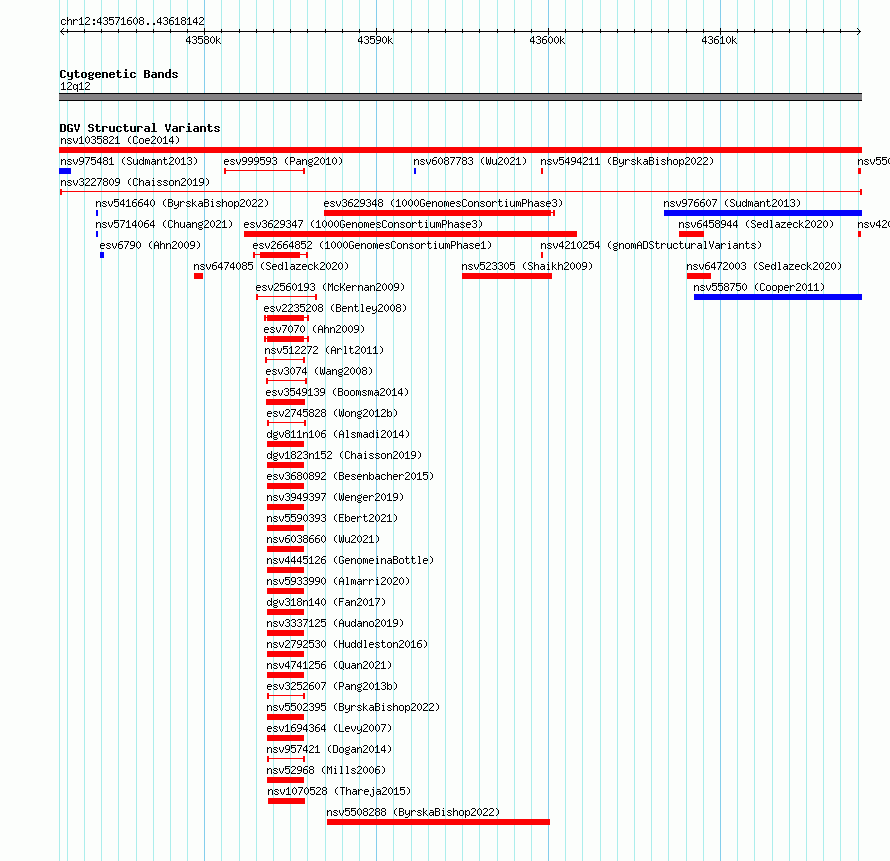Select esv3629347 (1000GenomesConsortiumPhase3) label
Image resolution: width=890 pixels, height=861 pixels.
point(363,224)
